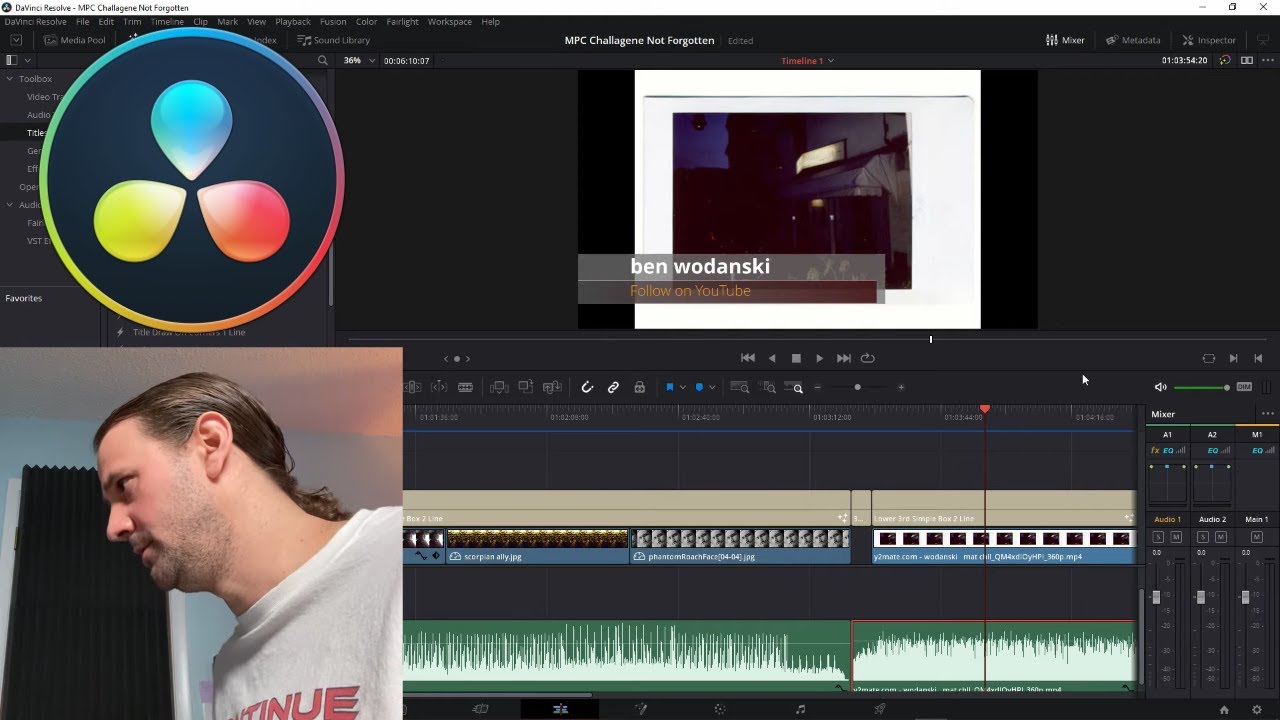
Task: Open Timeline 1 name dropdown
Action: point(808,60)
